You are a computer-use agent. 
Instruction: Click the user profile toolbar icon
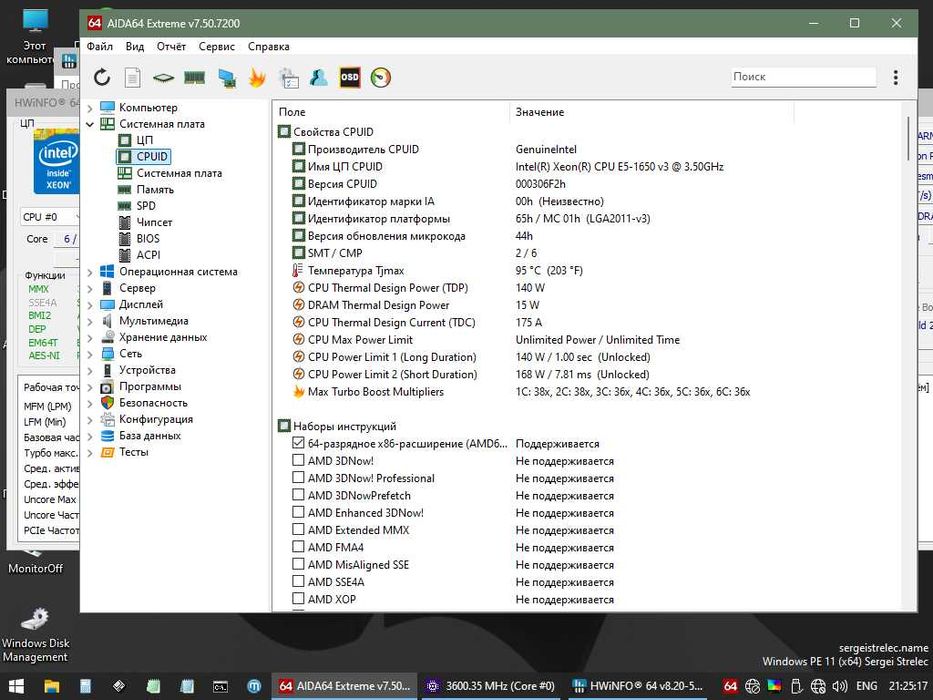(x=319, y=77)
